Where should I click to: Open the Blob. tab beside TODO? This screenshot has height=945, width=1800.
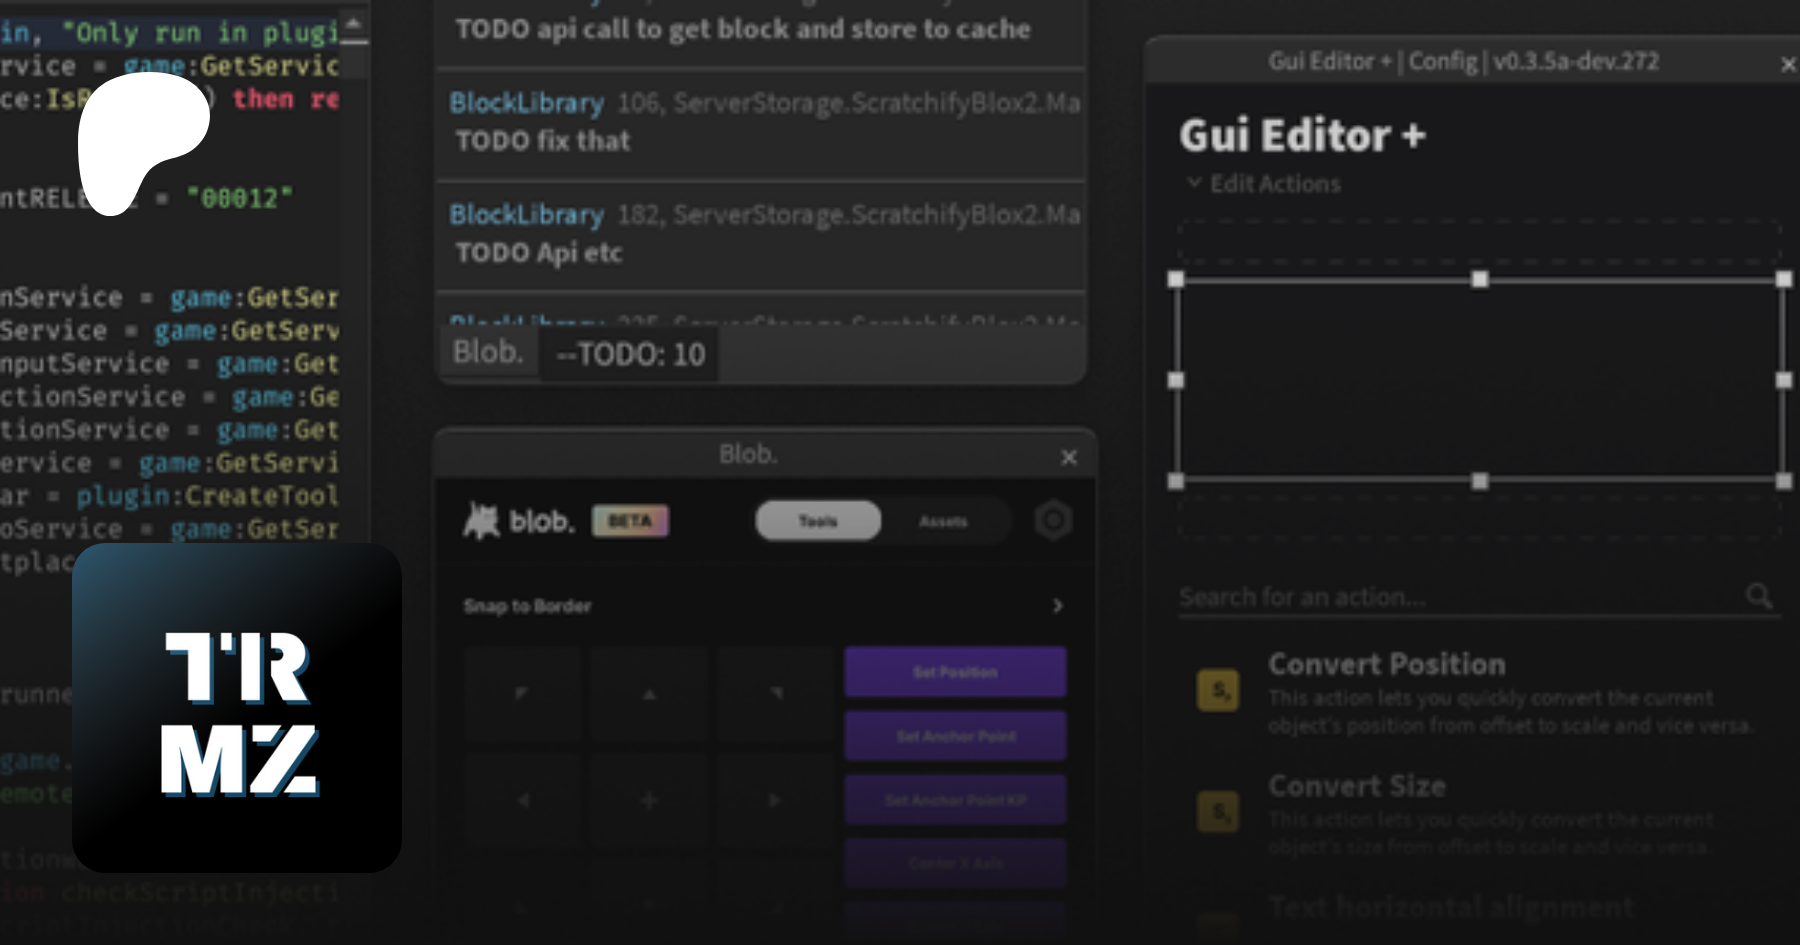click(488, 352)
